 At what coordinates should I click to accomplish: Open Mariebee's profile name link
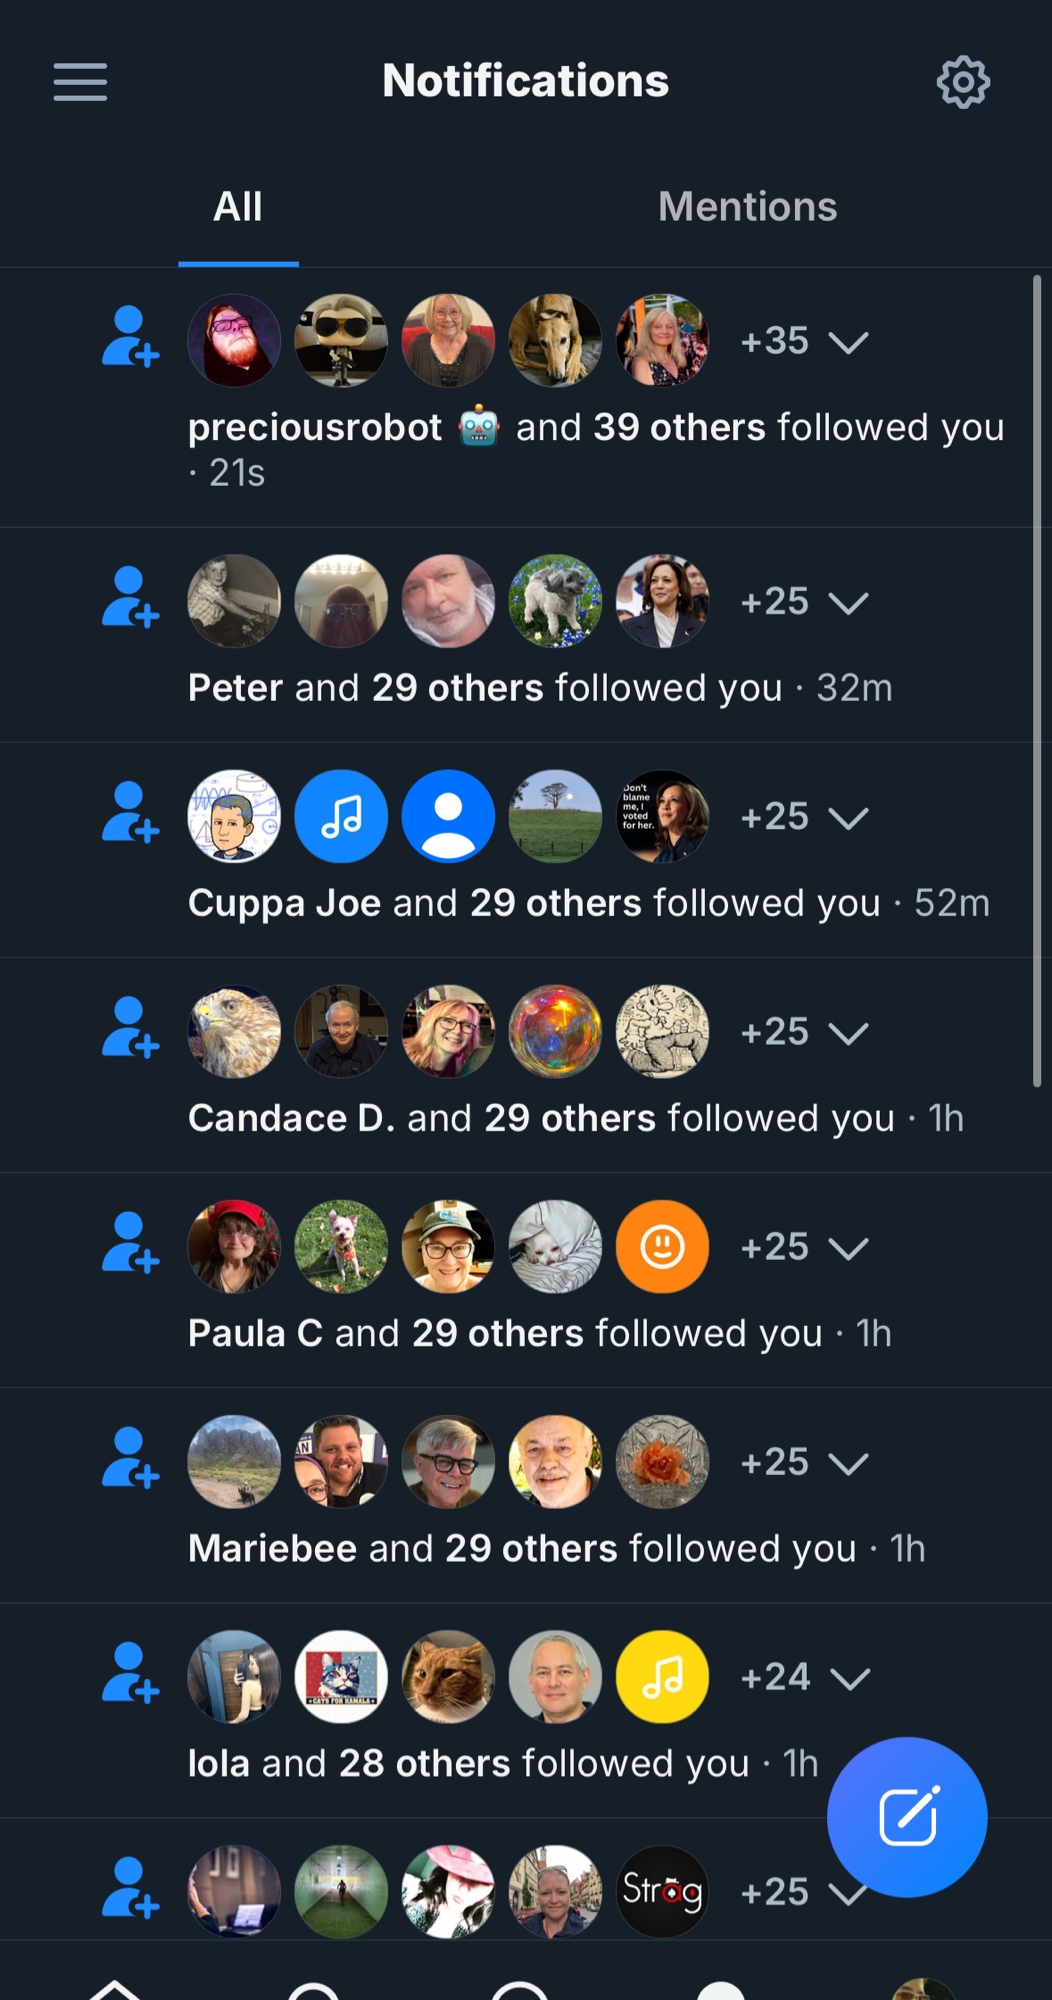click(x=272, y=1548)
